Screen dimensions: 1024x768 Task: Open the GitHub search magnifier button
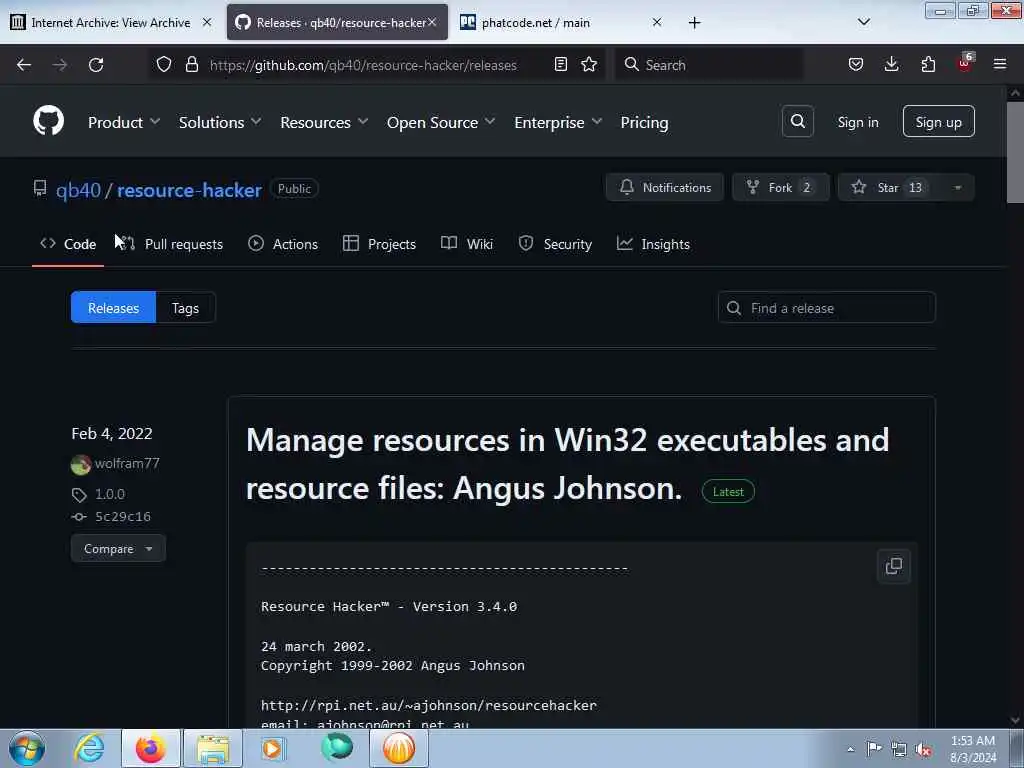tap(797, 121)
